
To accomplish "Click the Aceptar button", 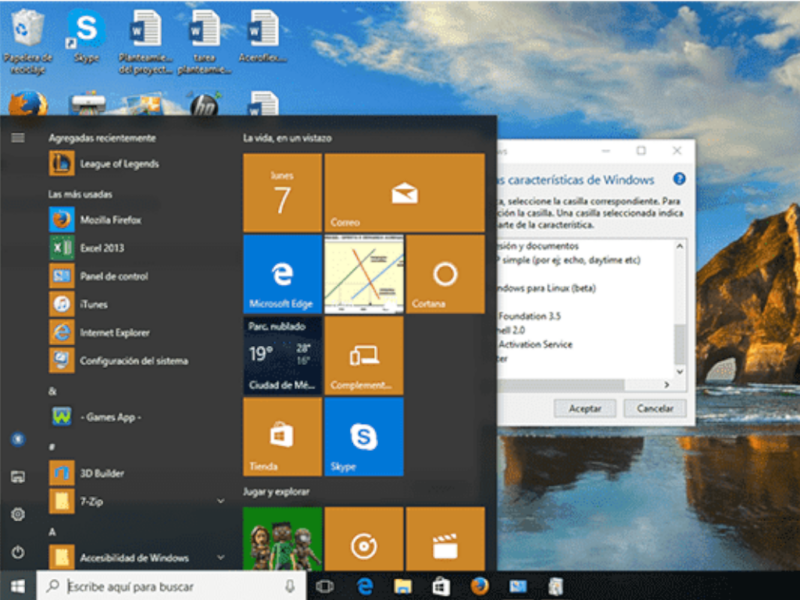I will click(584, 408).
